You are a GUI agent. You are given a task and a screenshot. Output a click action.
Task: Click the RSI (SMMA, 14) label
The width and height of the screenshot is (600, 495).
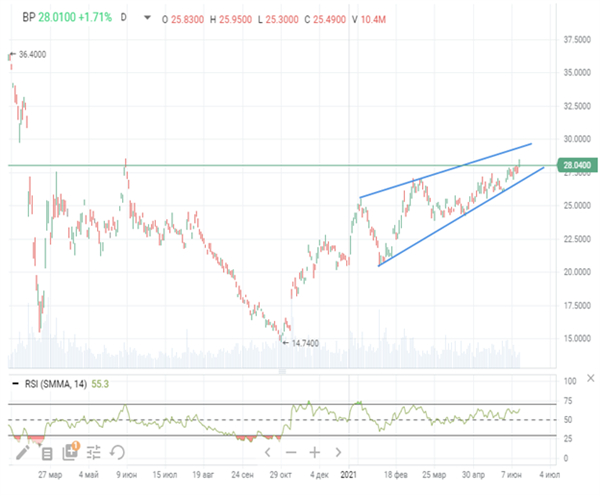coord(56,384)
